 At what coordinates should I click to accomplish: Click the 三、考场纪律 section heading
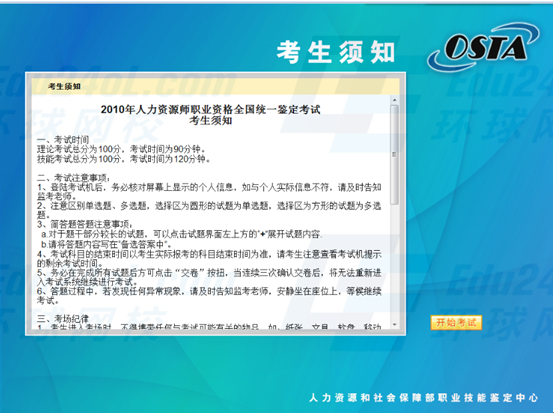point(63,319)
